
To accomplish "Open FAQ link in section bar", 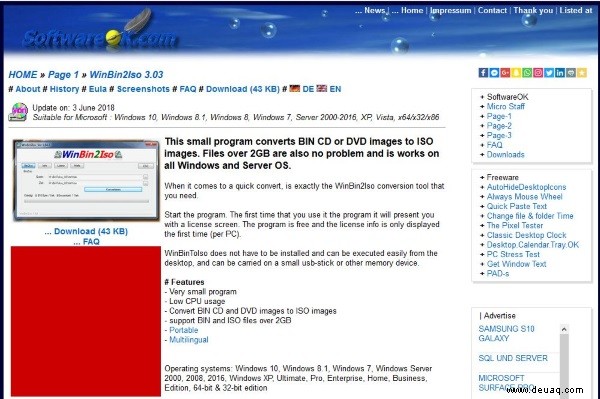I will (188, 89).
